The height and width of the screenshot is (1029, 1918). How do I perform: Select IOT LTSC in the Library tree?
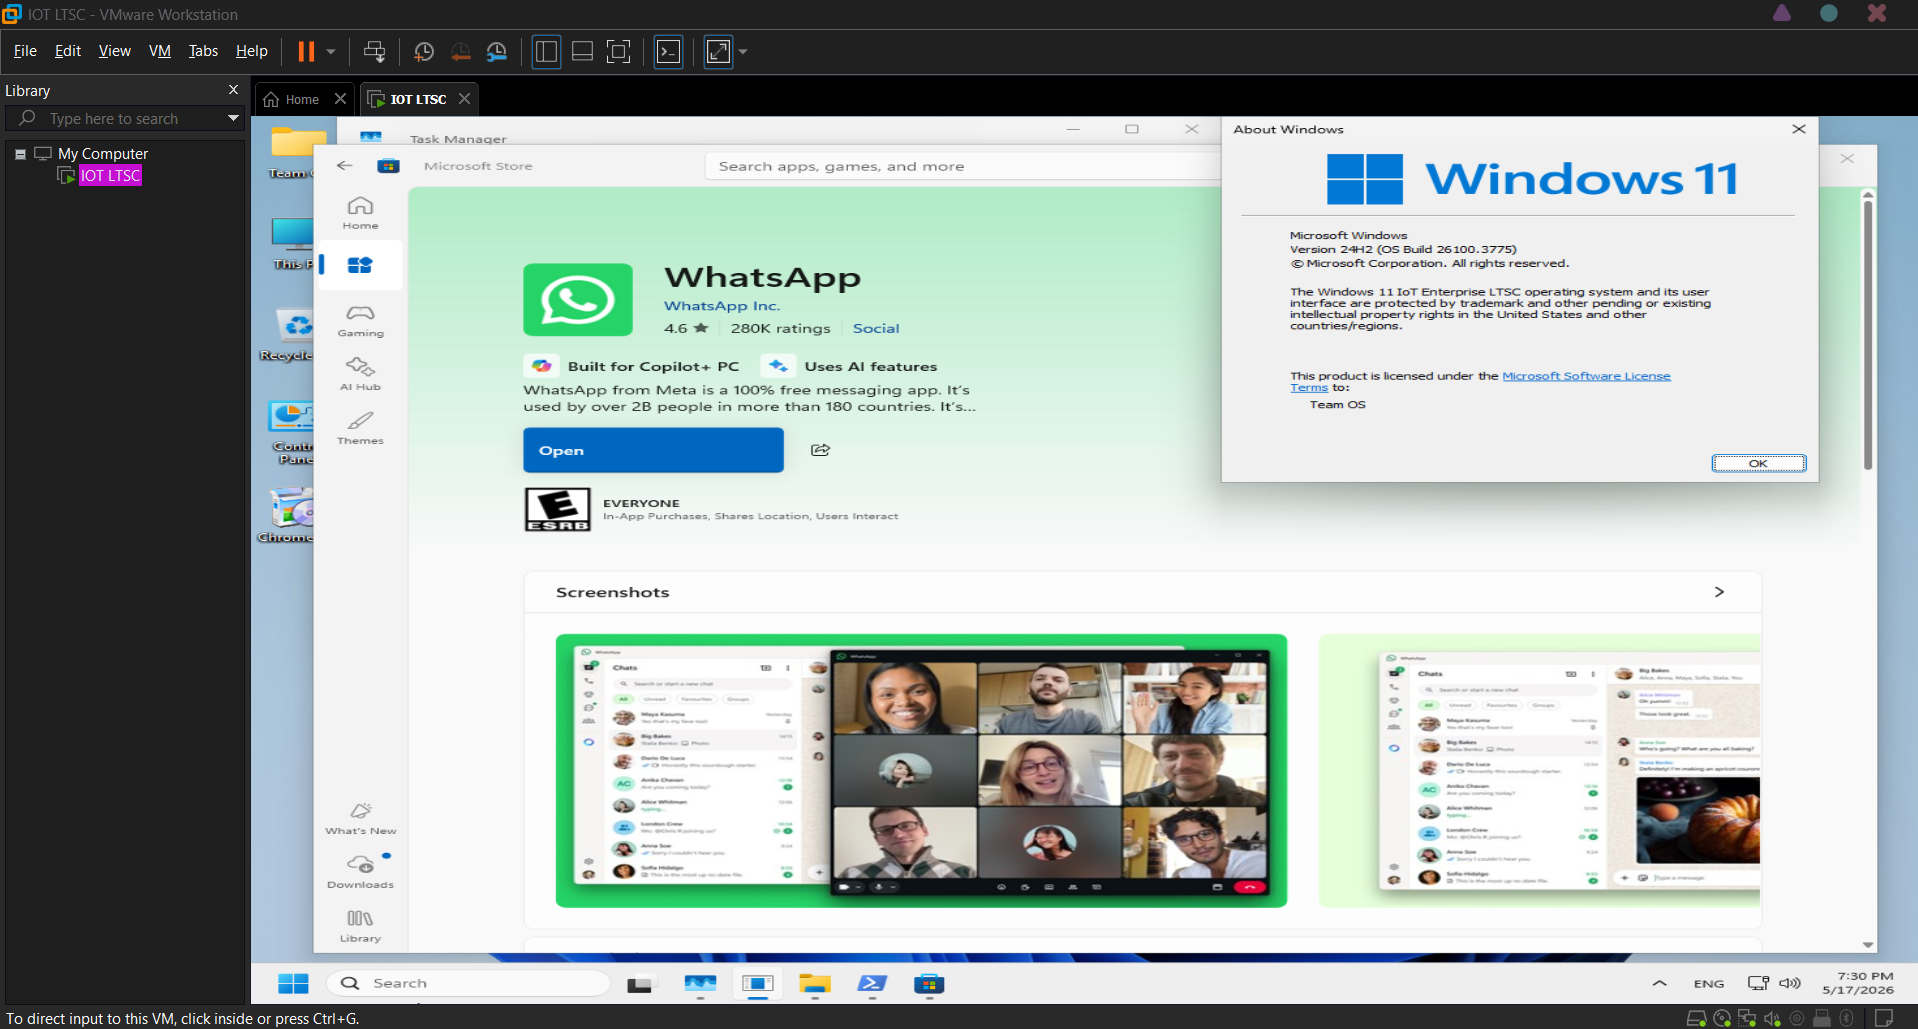click(110, 175)
